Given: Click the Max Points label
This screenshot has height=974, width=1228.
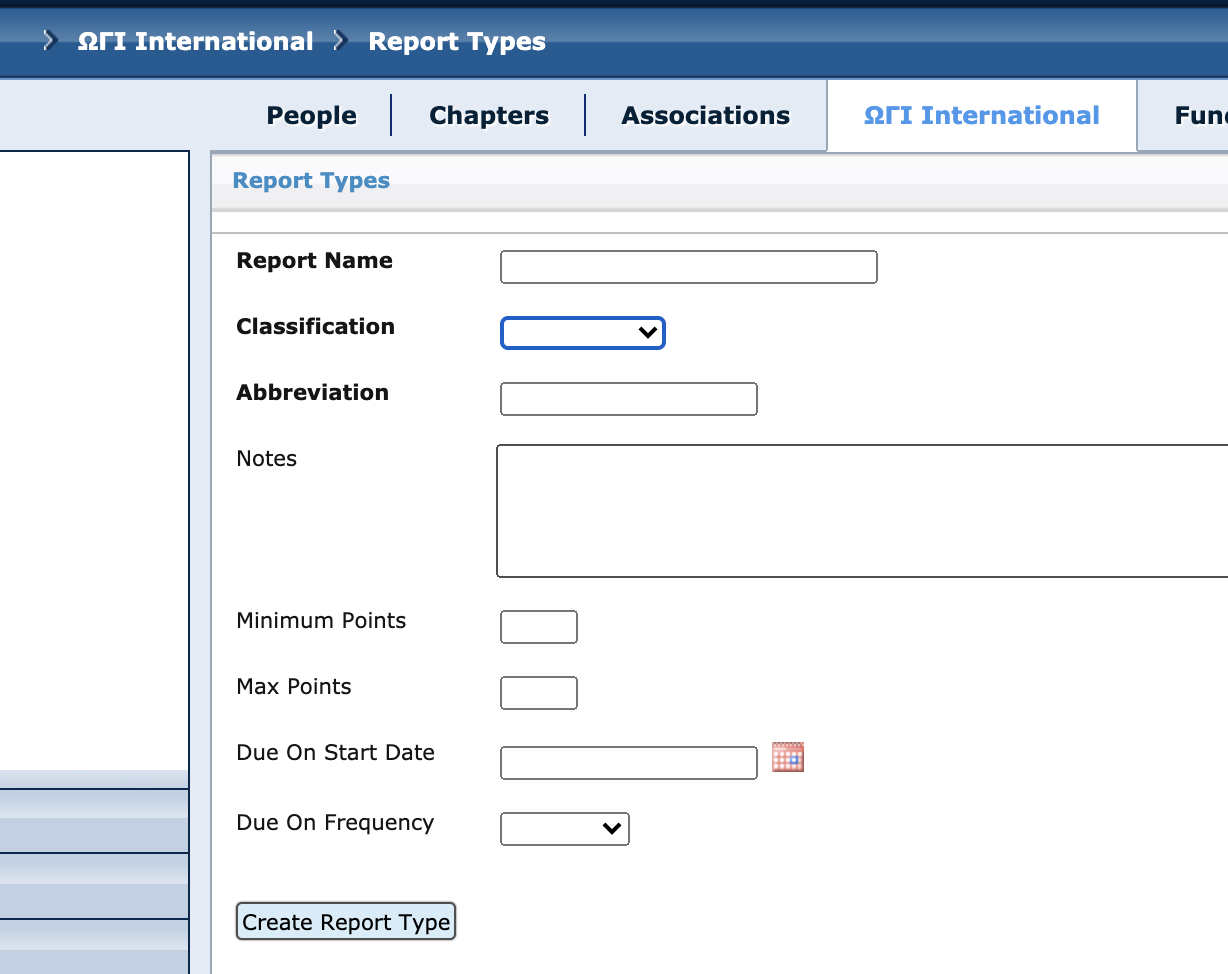Looking at the screenshot, I should 294,687.
